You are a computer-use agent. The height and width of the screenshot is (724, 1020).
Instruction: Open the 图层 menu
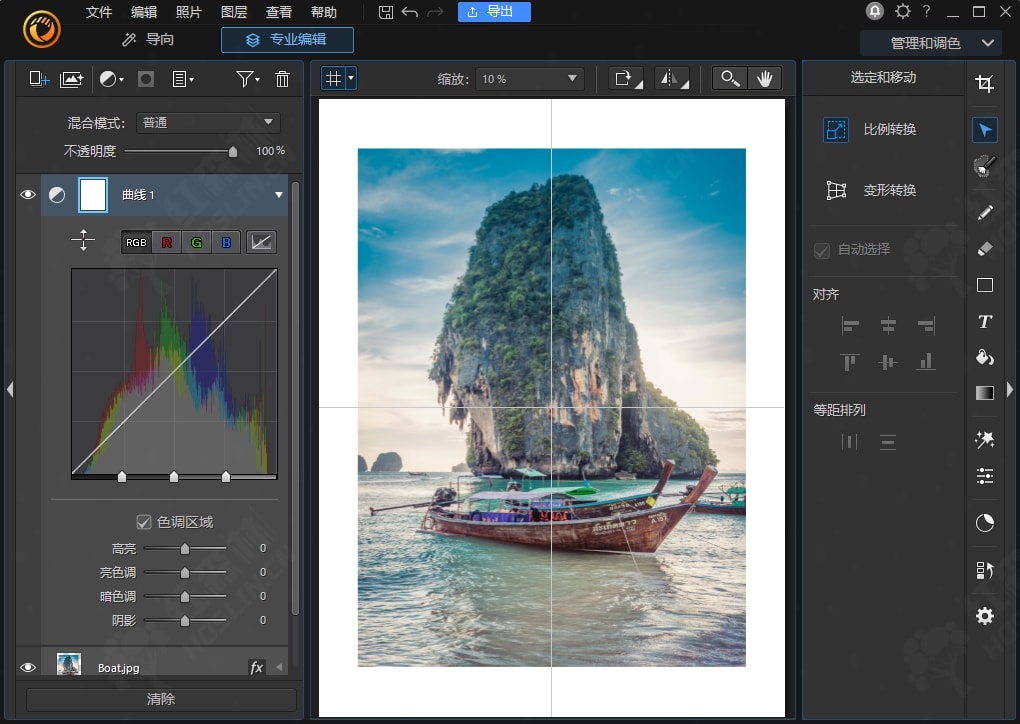pyautogui.click(x=233, y=12)
